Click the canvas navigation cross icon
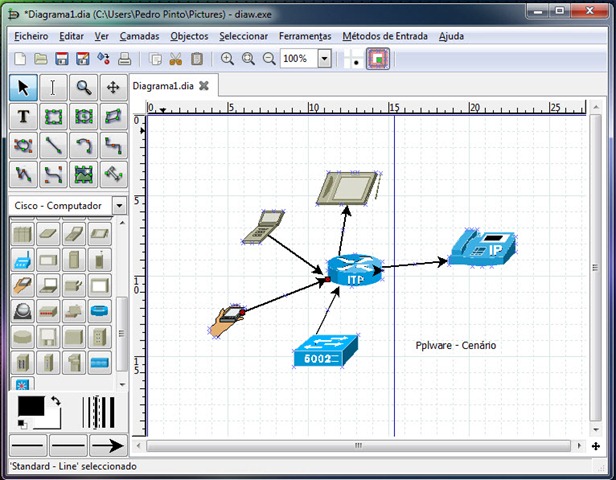 596,446
